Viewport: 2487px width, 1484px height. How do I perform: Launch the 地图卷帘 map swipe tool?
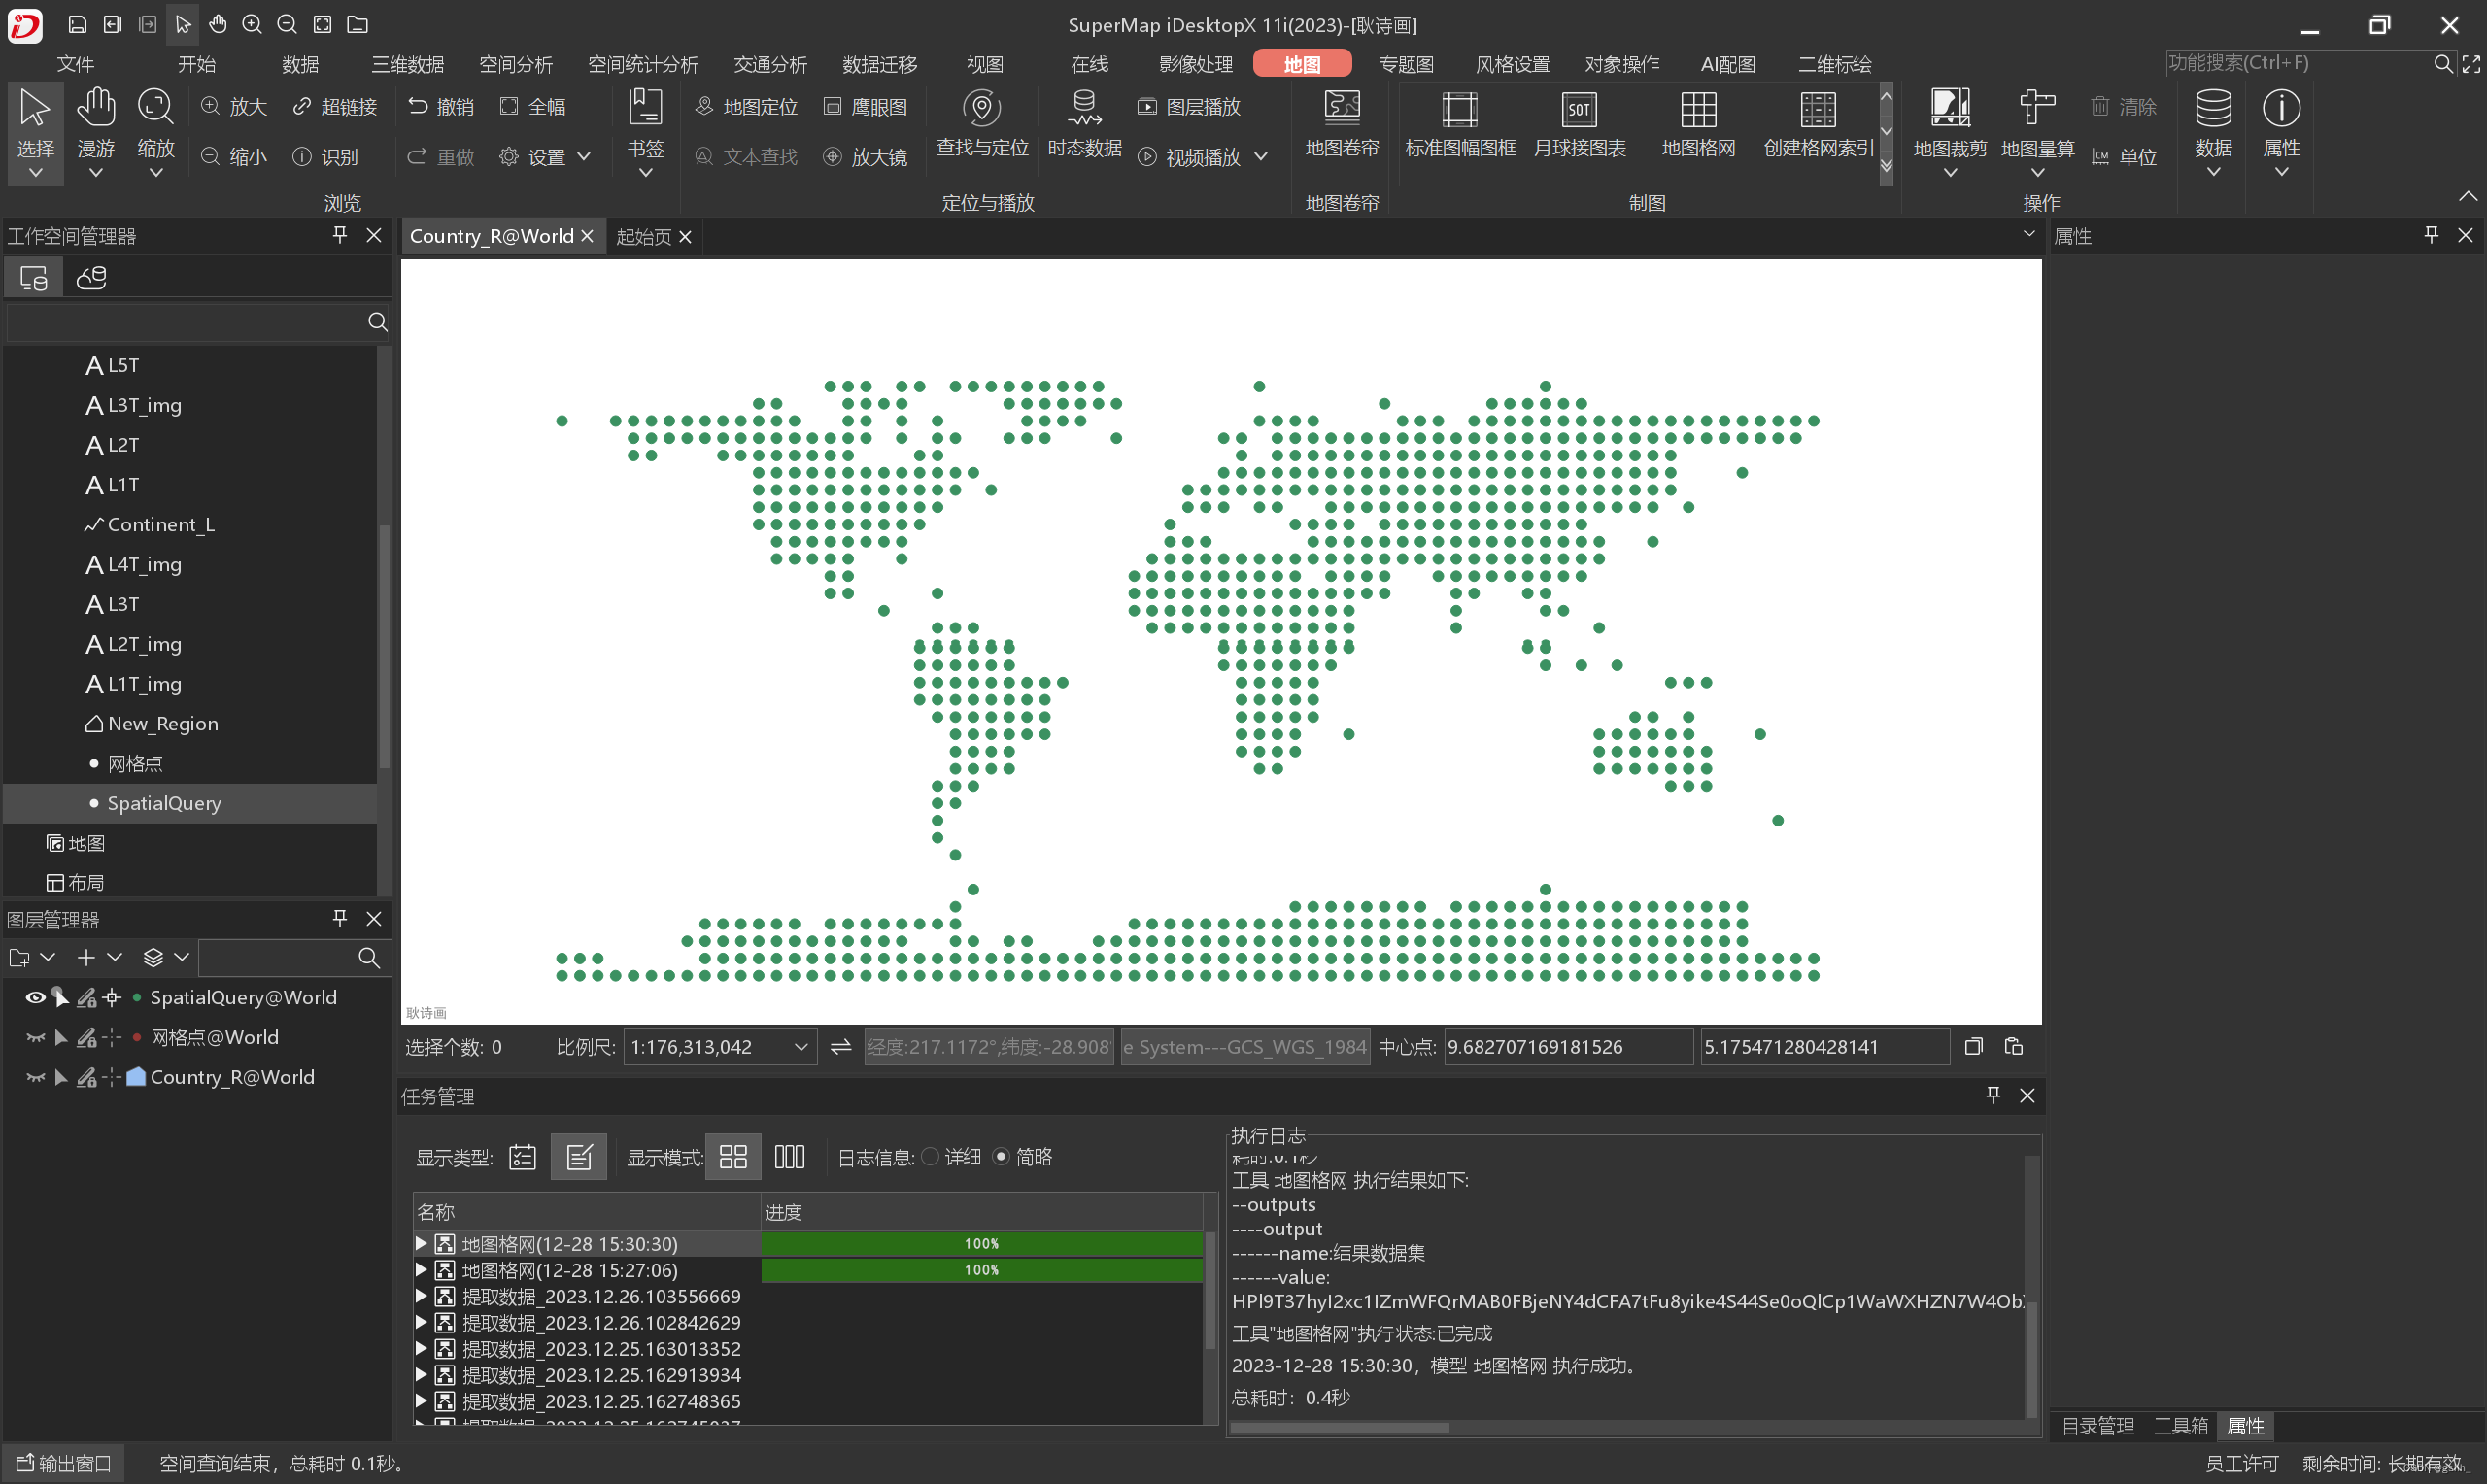coord(1341,125)
